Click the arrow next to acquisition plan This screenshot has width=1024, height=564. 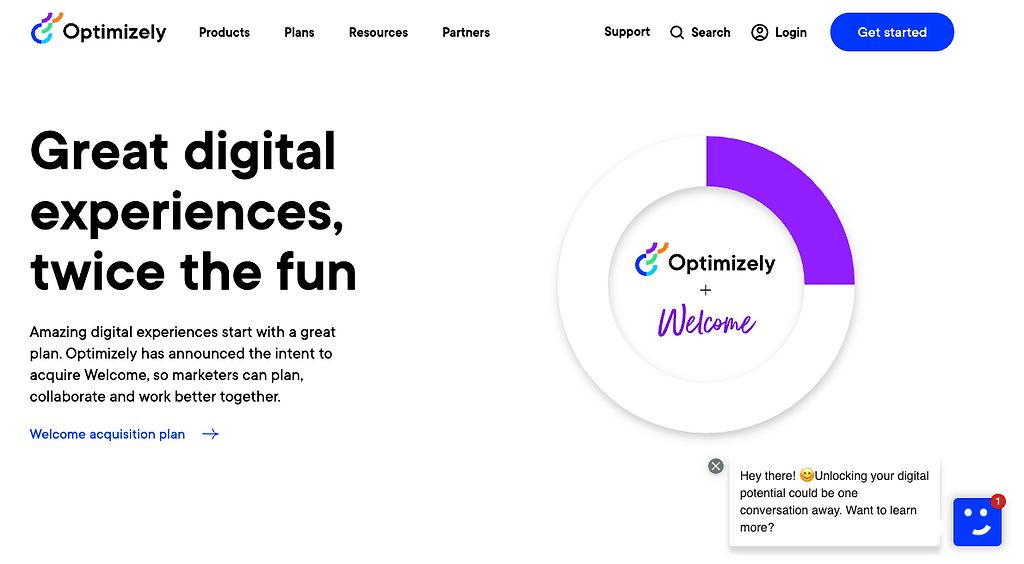click(210, 434)
